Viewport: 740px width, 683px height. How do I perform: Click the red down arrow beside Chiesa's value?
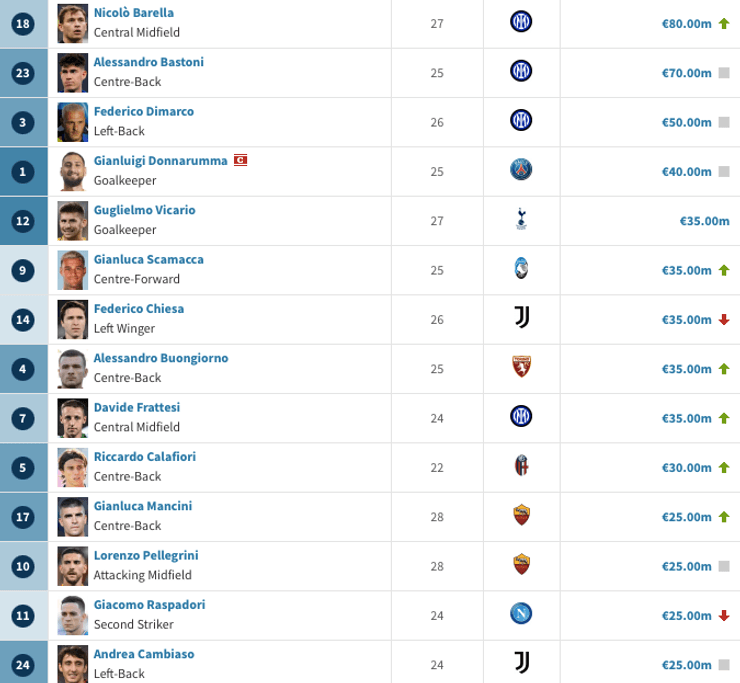coord(724,320)
